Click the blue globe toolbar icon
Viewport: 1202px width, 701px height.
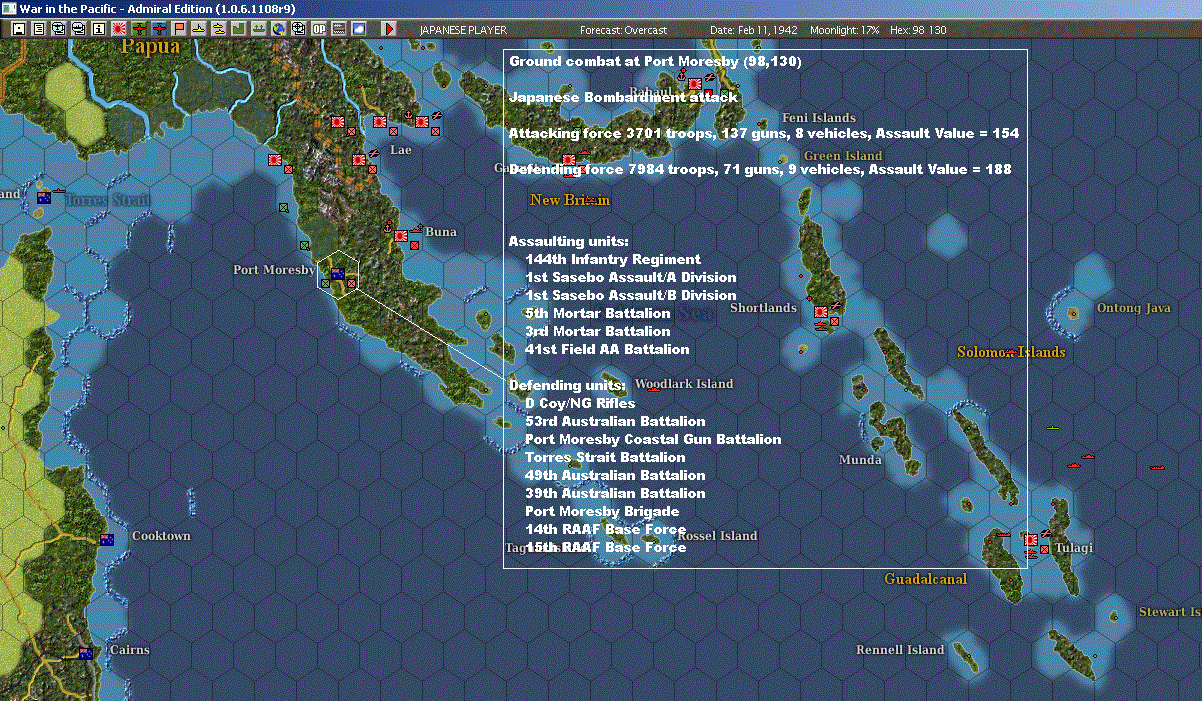point(278,29)
